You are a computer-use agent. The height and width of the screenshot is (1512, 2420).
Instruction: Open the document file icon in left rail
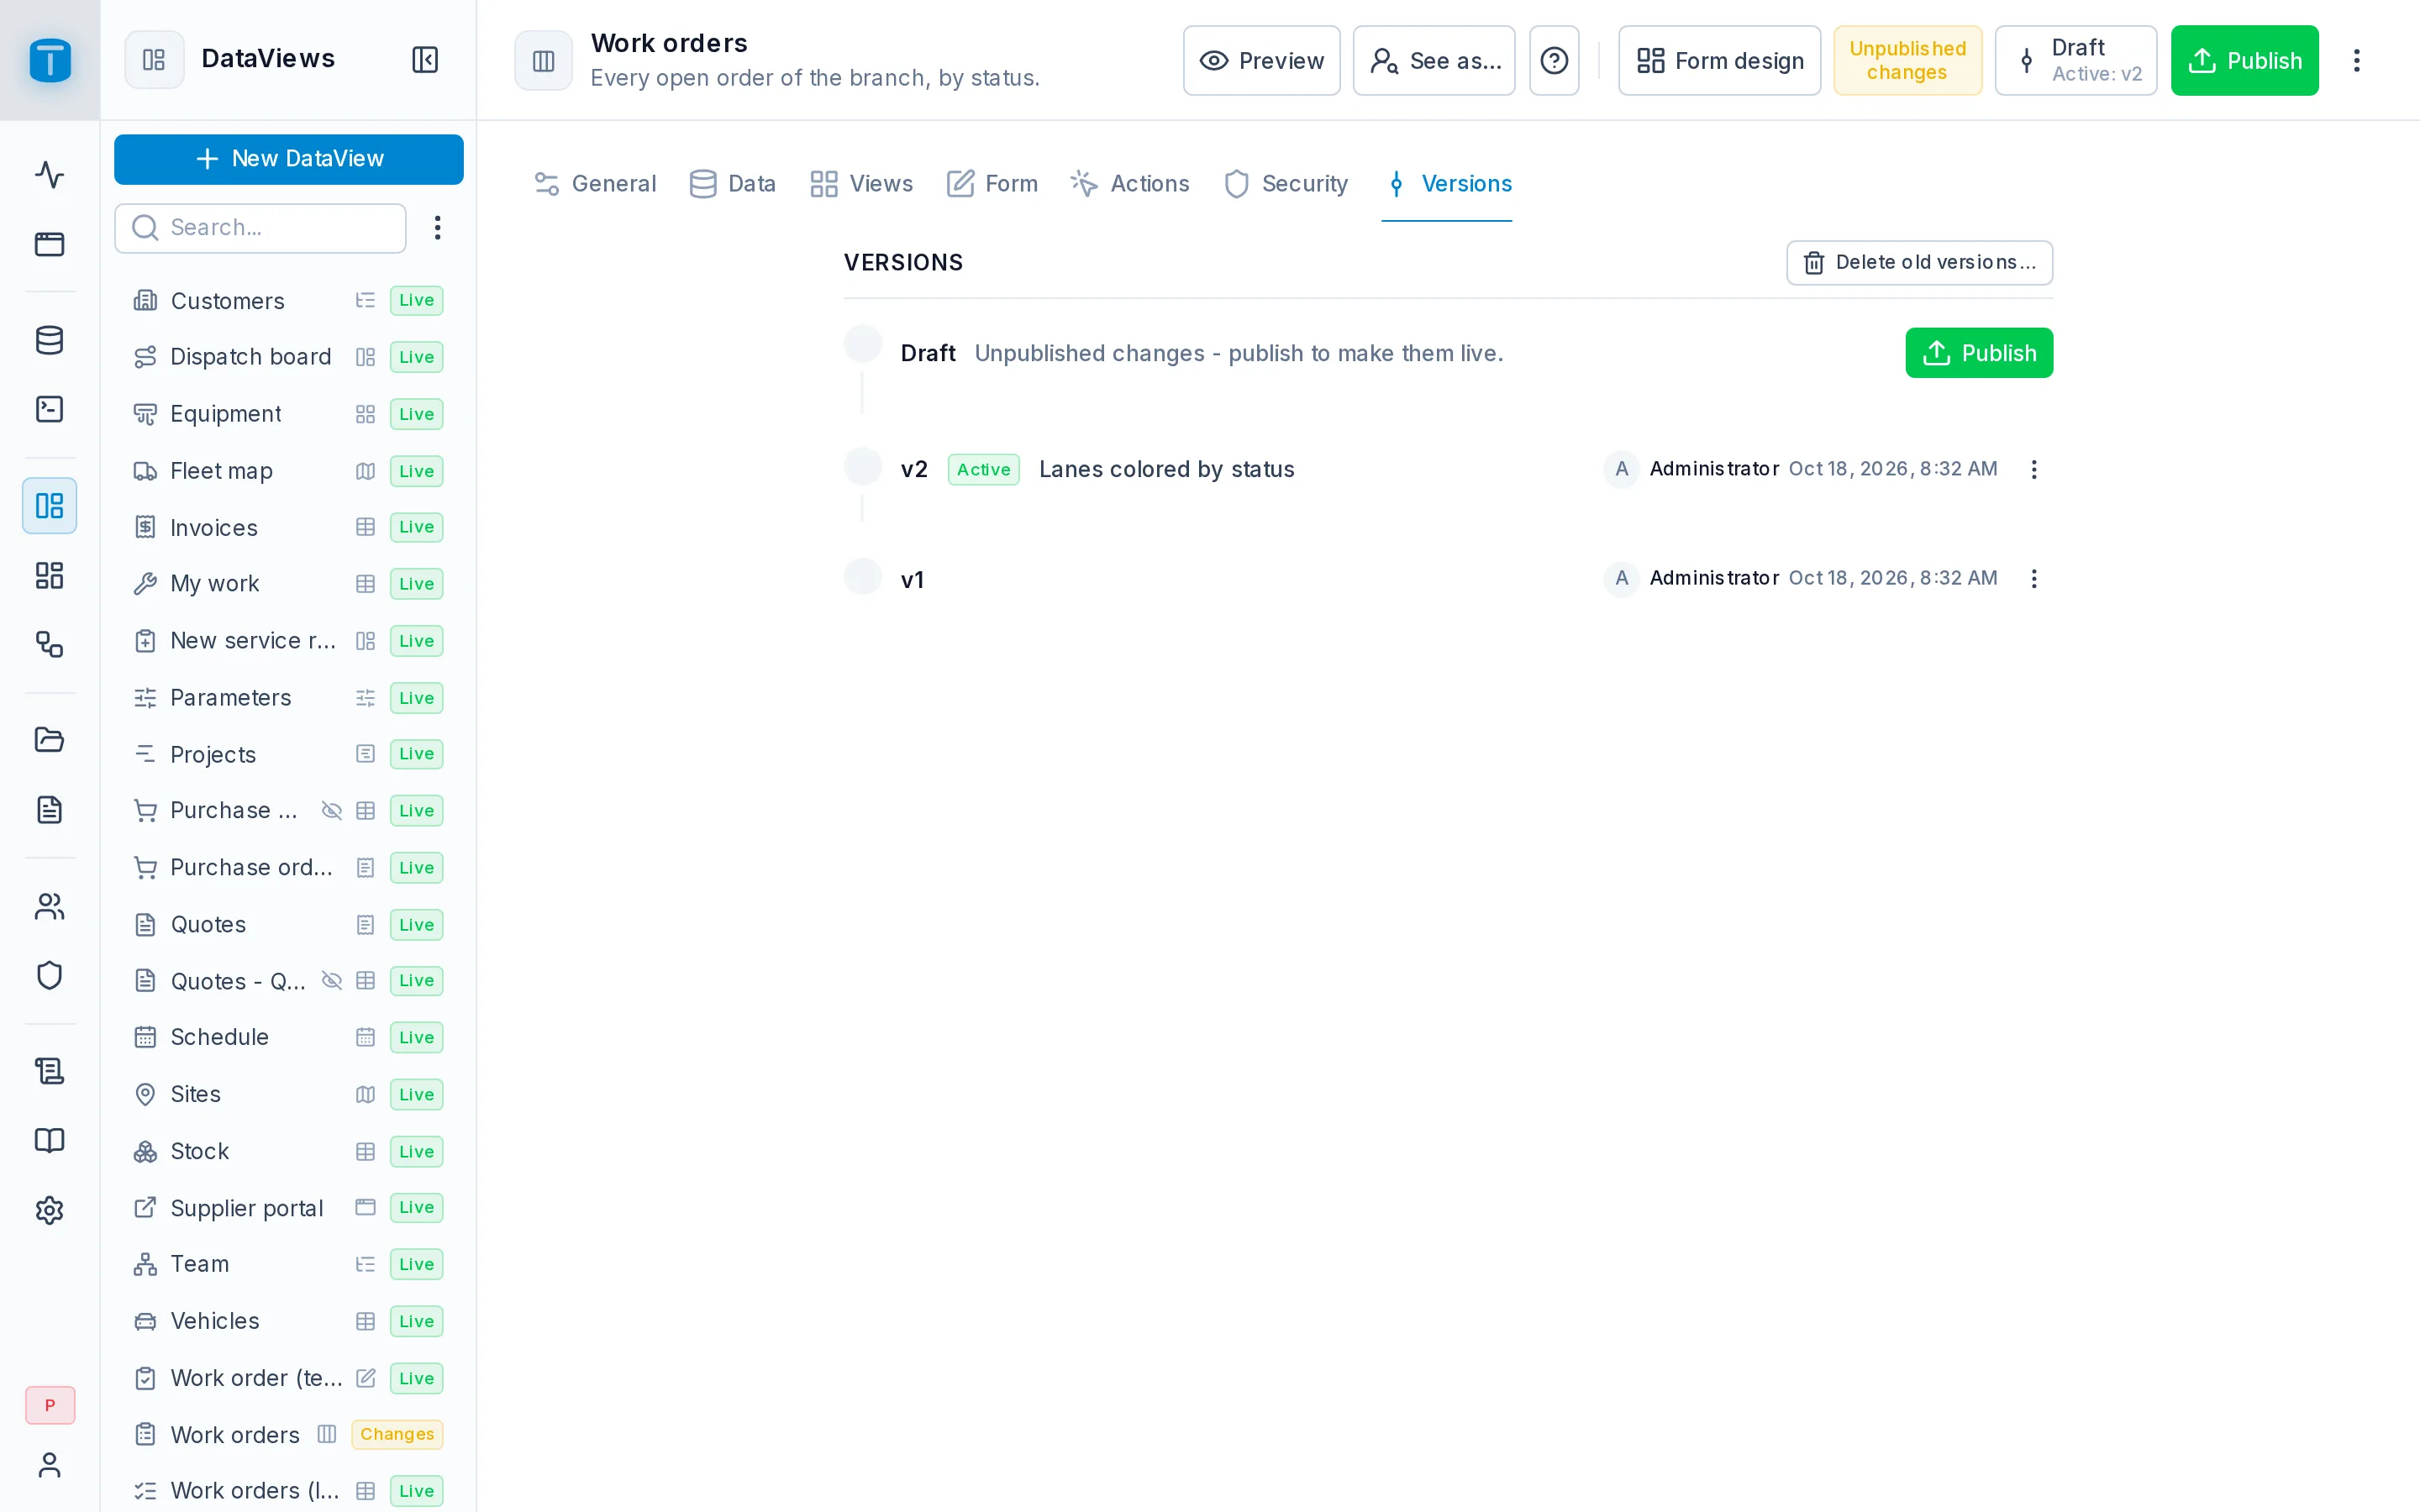coord(50,809)
